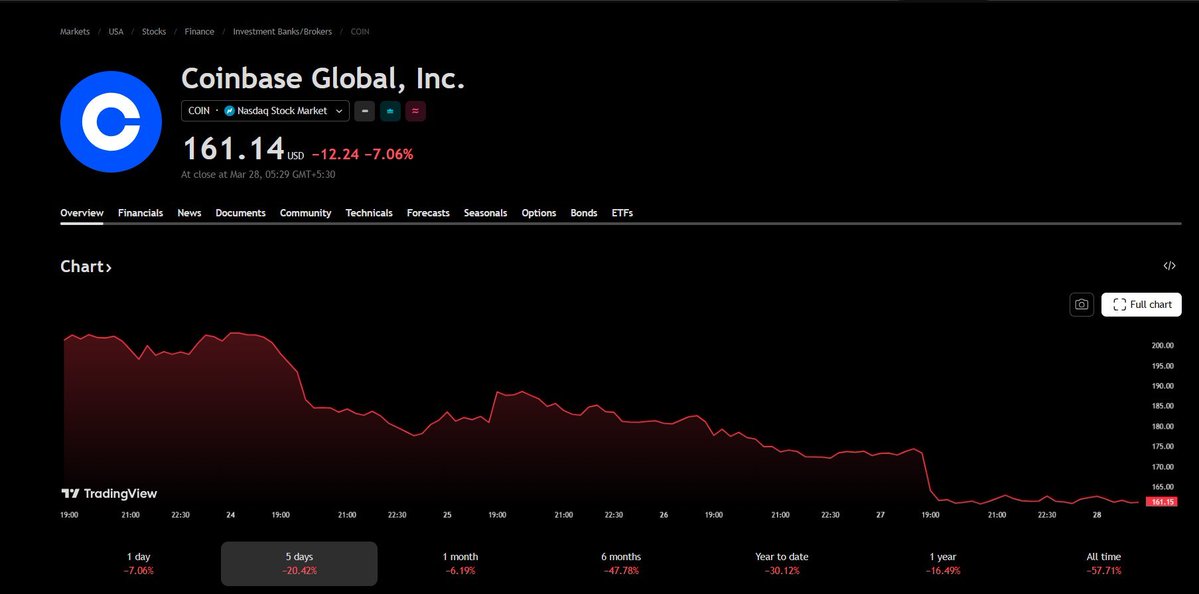Click the Coinbase blue logo
The height and width of the screenshot is (594, 1199).
point(111,122)
